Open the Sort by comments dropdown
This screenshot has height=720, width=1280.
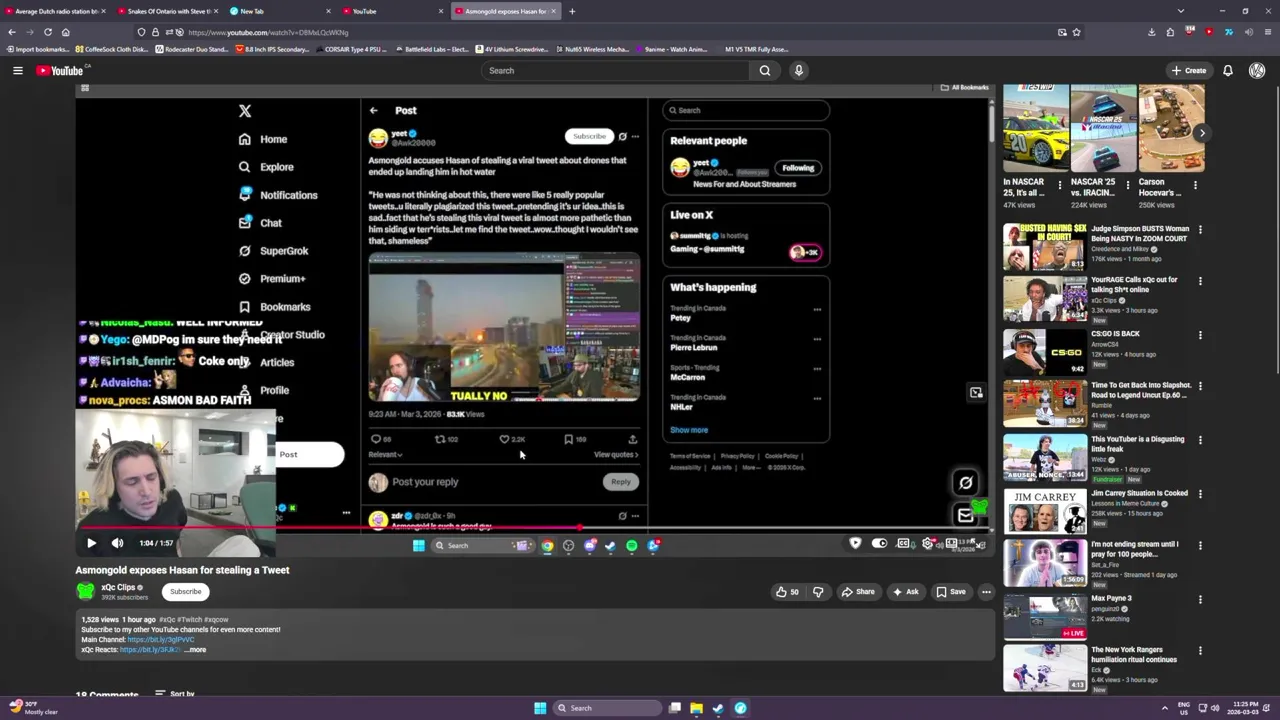coord(175,694)
